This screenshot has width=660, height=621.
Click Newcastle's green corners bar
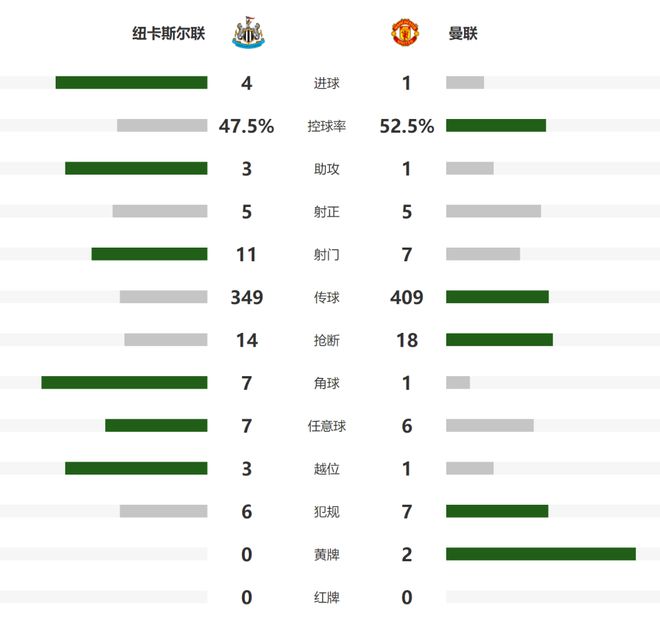[124, 383]
